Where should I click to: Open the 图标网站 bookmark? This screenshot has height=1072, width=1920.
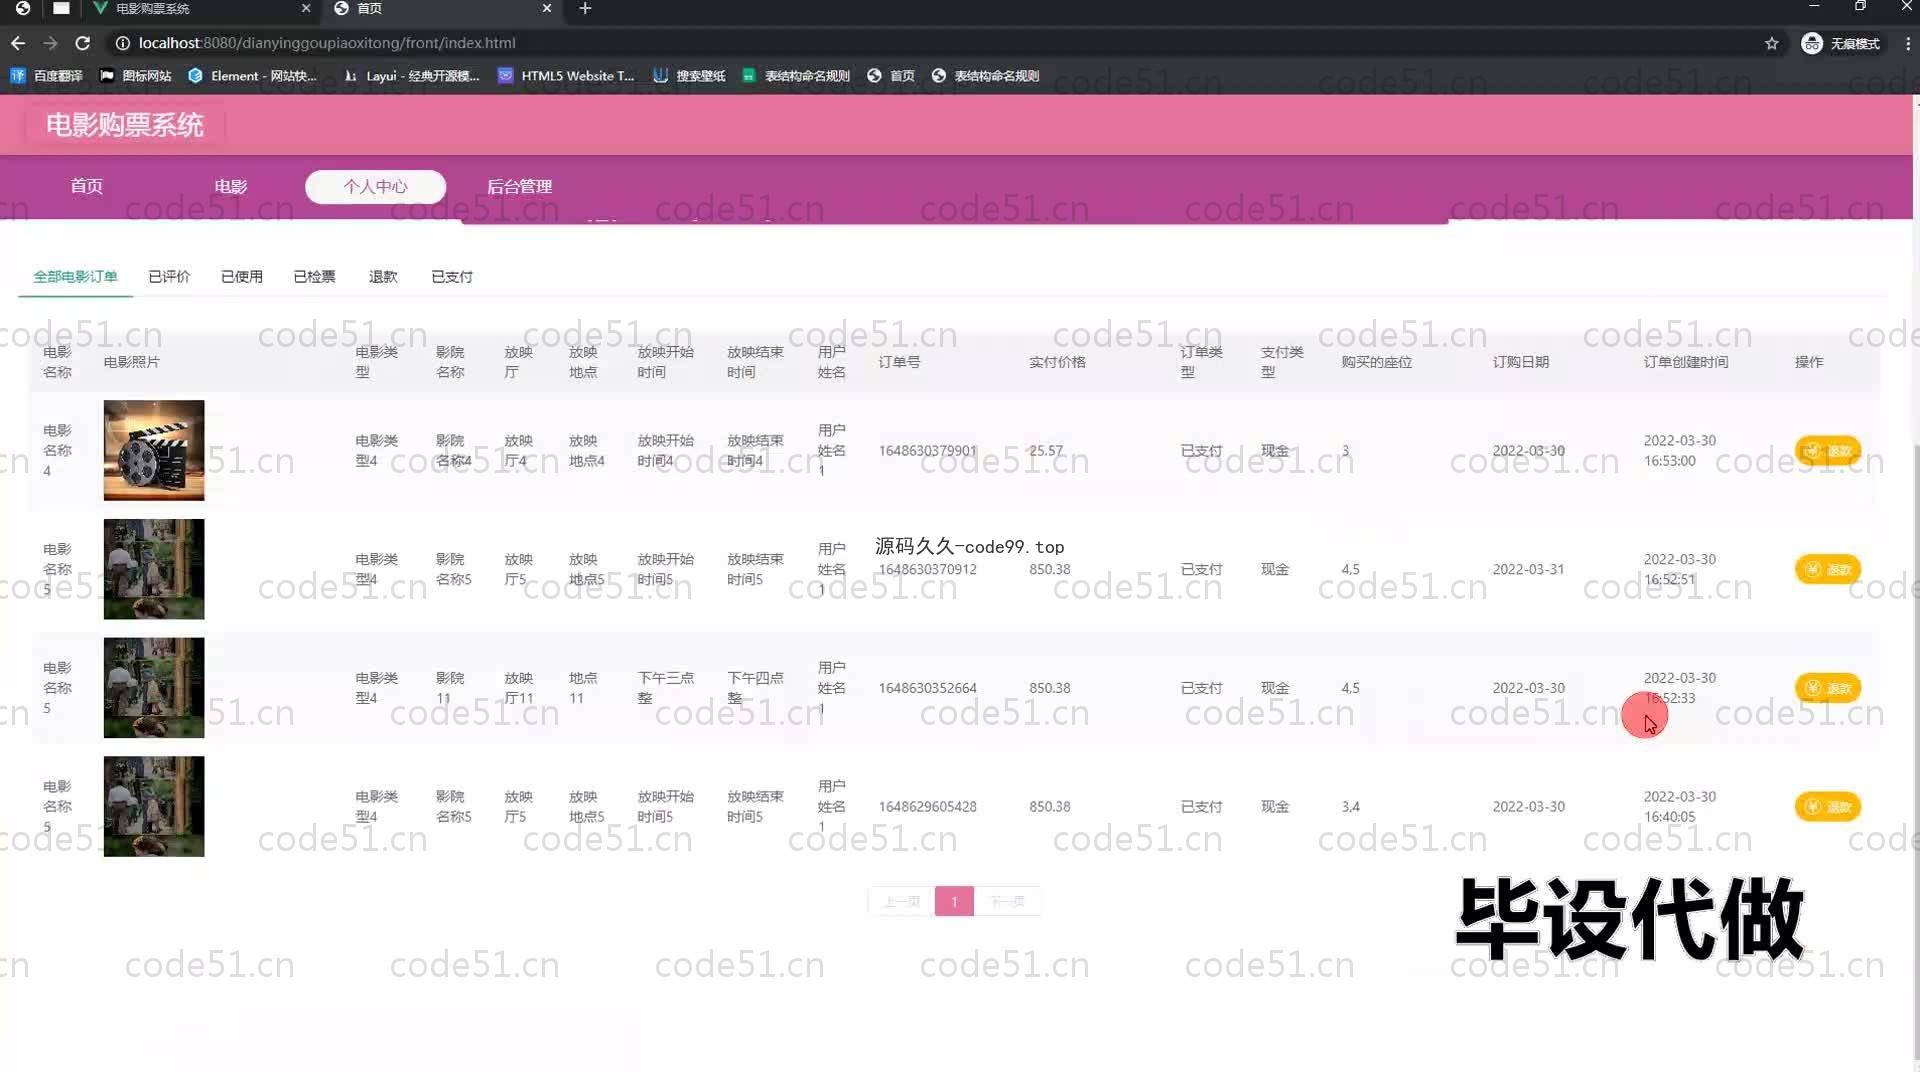[x=136, y=75]
